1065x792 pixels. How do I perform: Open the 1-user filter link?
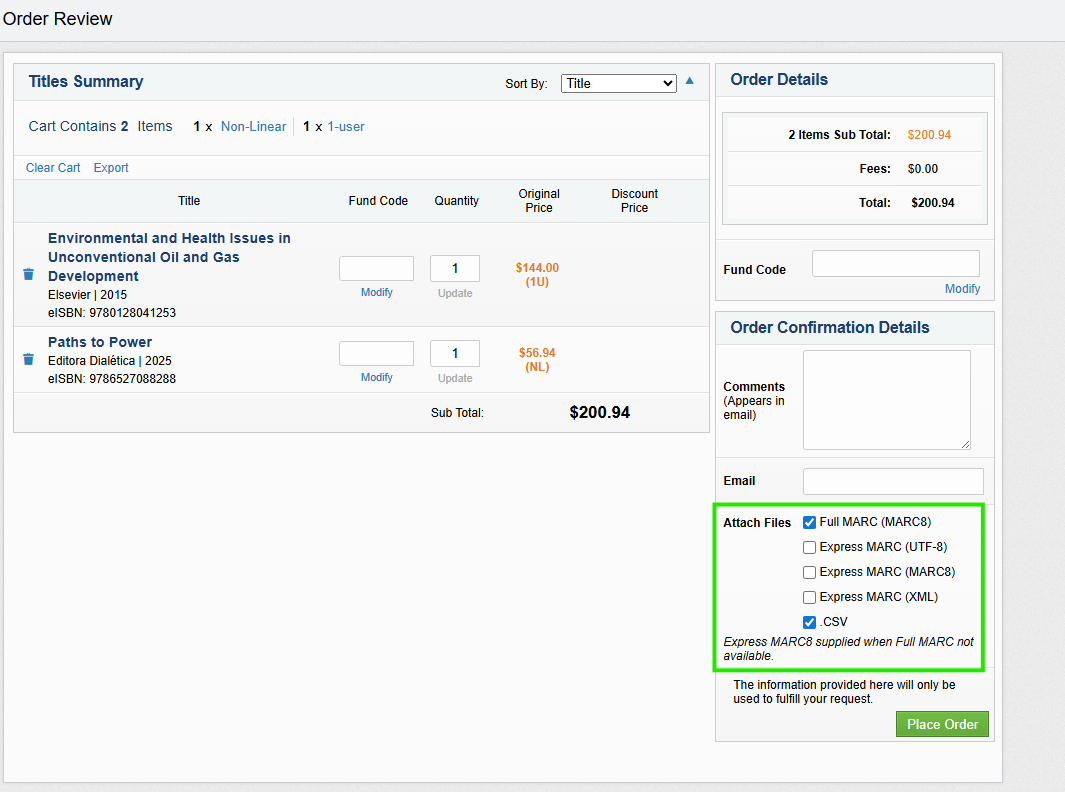[x=346, y=126]
